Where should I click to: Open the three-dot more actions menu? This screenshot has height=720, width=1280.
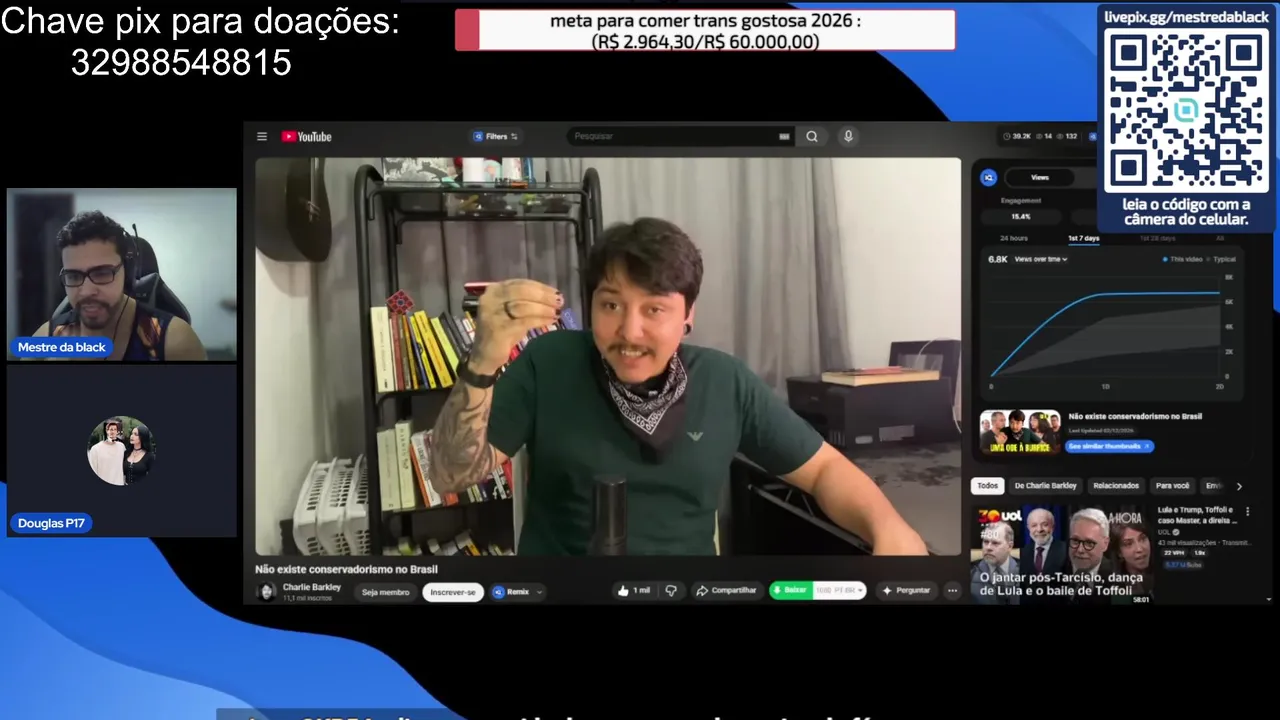click(x=952, y=591)
